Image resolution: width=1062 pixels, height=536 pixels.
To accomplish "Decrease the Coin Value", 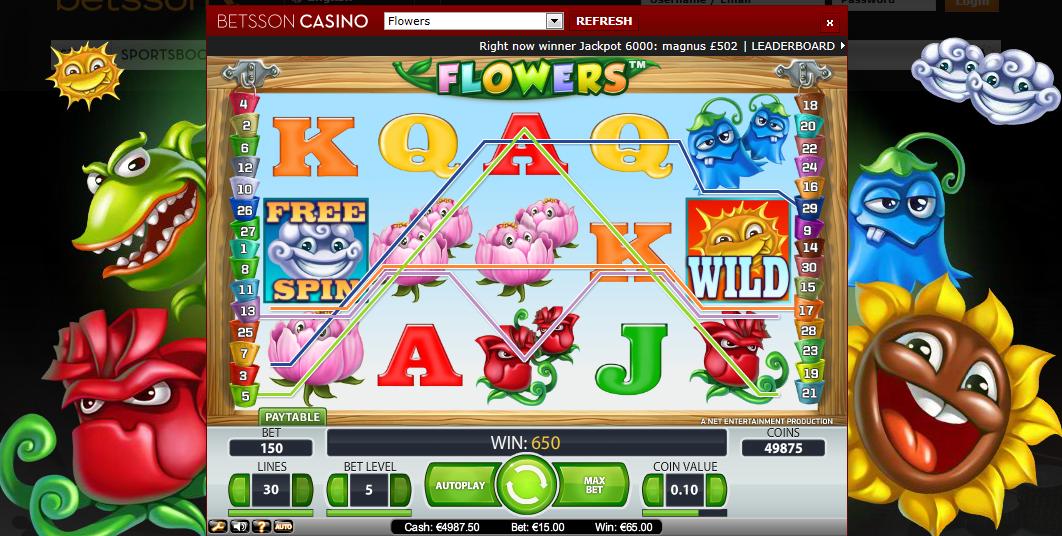I will click(653, 490).
